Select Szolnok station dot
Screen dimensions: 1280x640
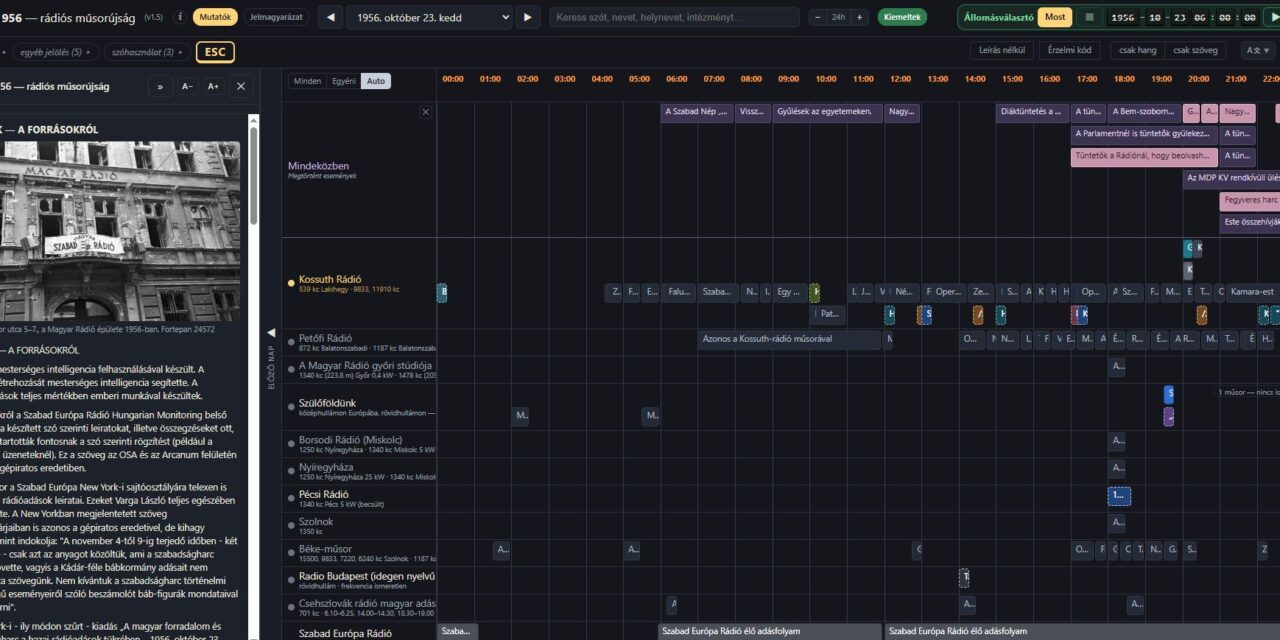(291, 524)
